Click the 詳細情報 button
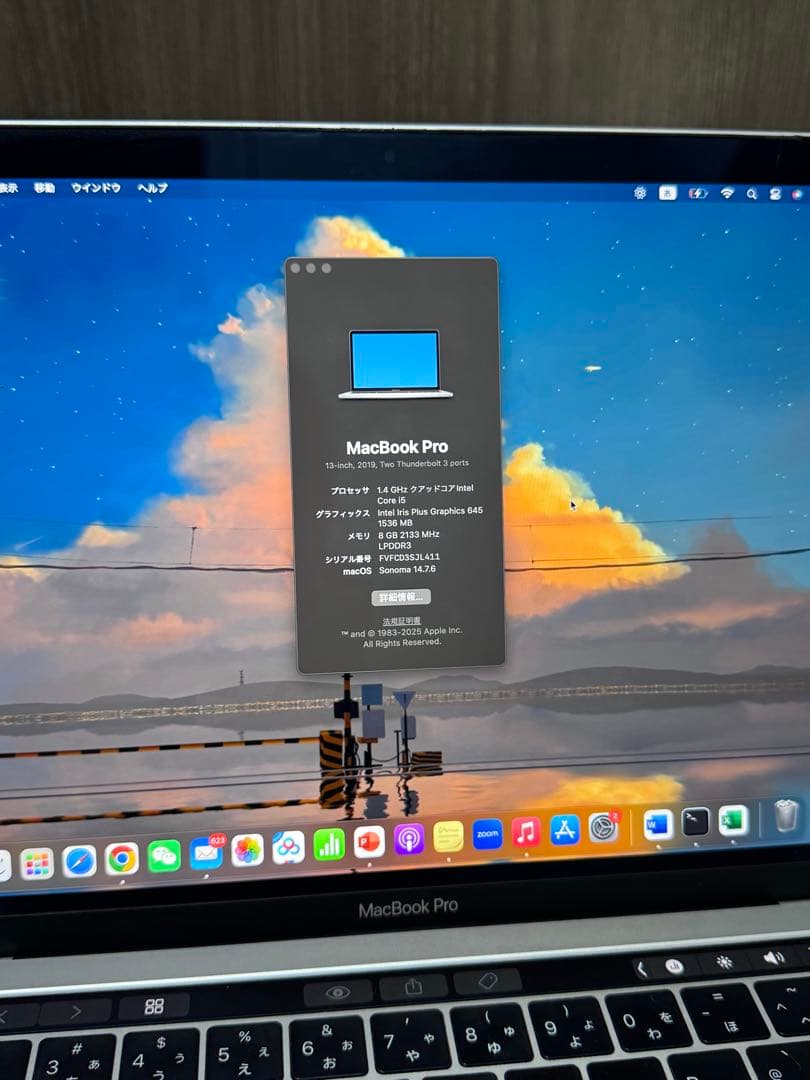The width and height of the screenshot is (810, 1080). [402, 597]
